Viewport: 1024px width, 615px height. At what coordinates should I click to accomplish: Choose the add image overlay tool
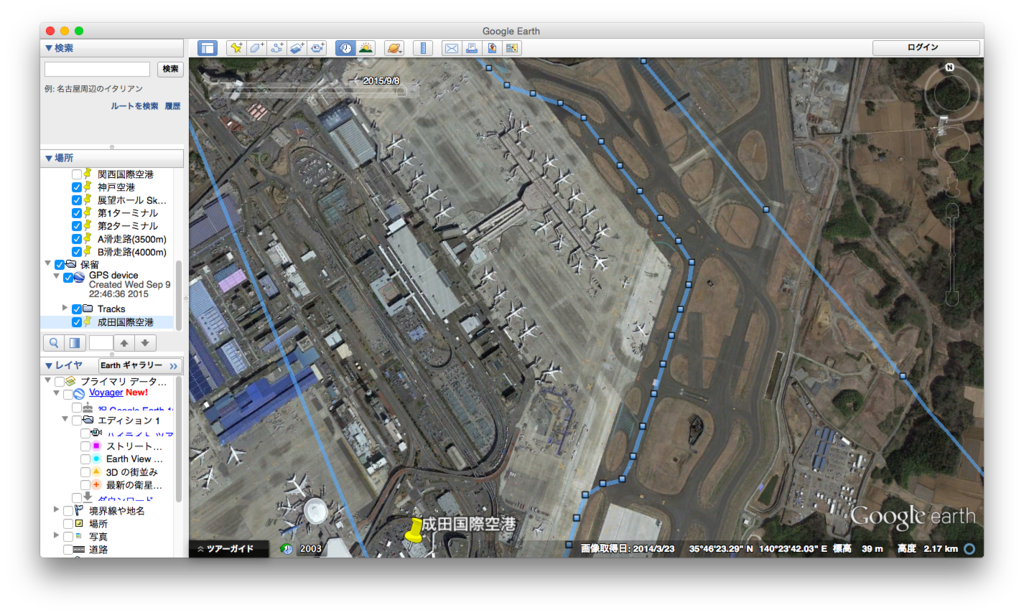pyautogui.click(x=296, y=48)
